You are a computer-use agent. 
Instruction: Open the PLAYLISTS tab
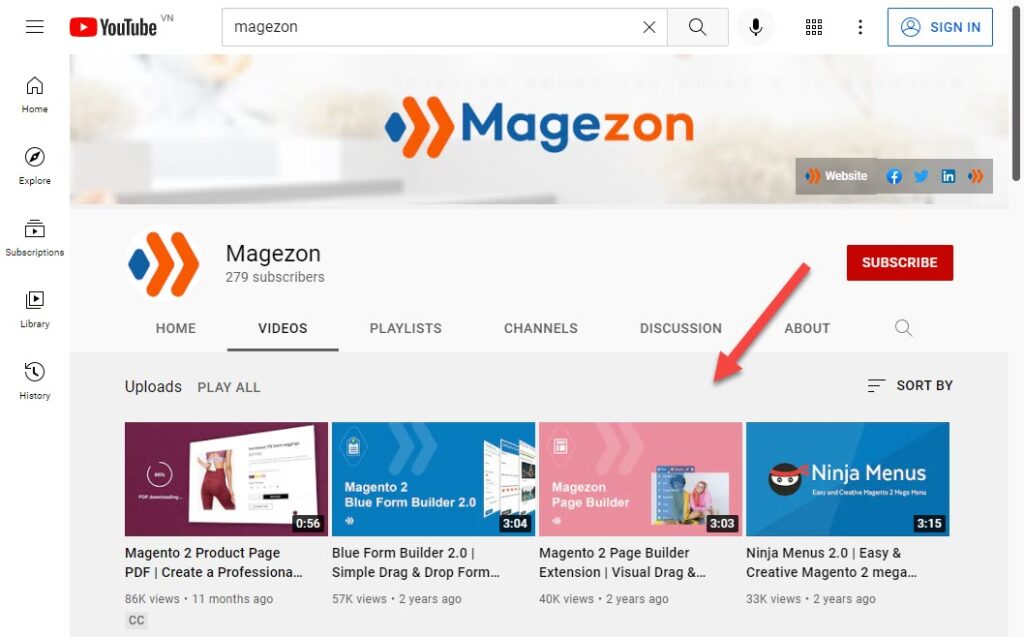406,328
